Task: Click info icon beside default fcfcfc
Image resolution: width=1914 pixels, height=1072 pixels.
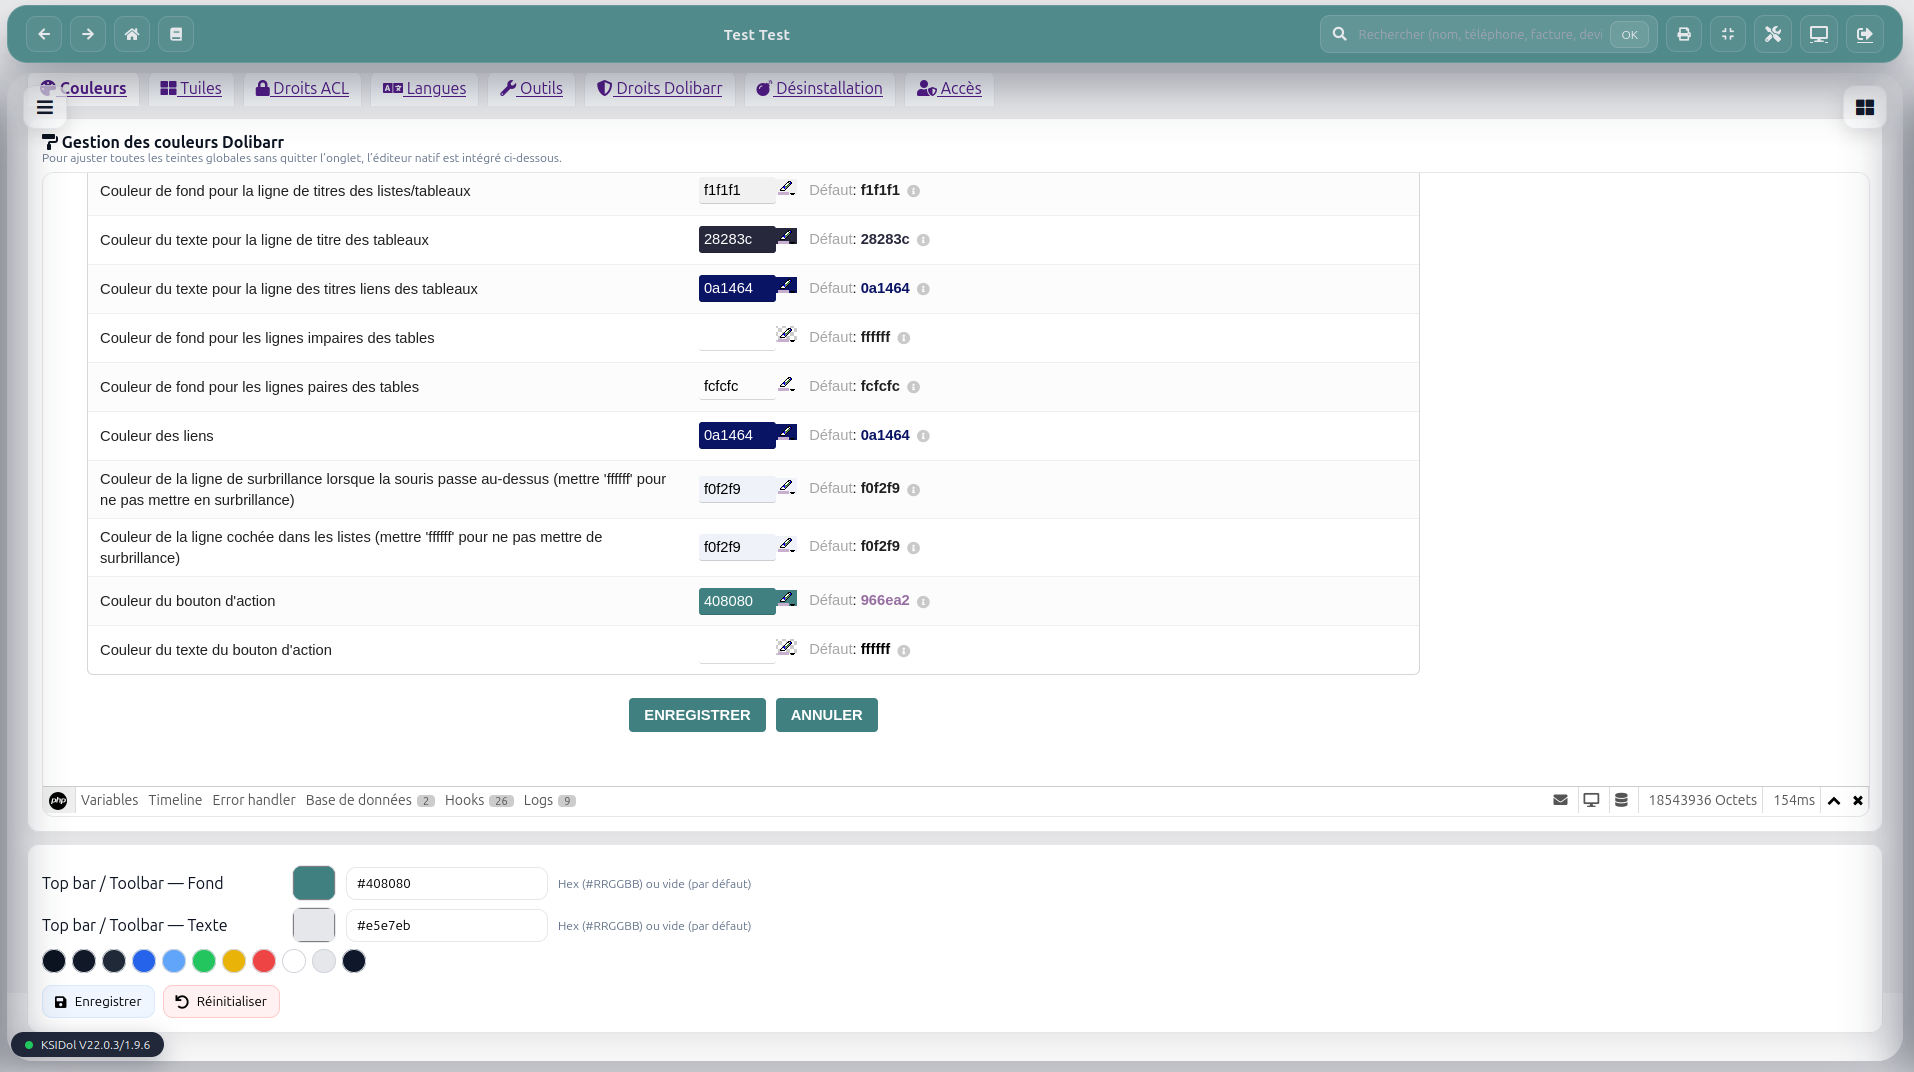Action: [913, 387]
